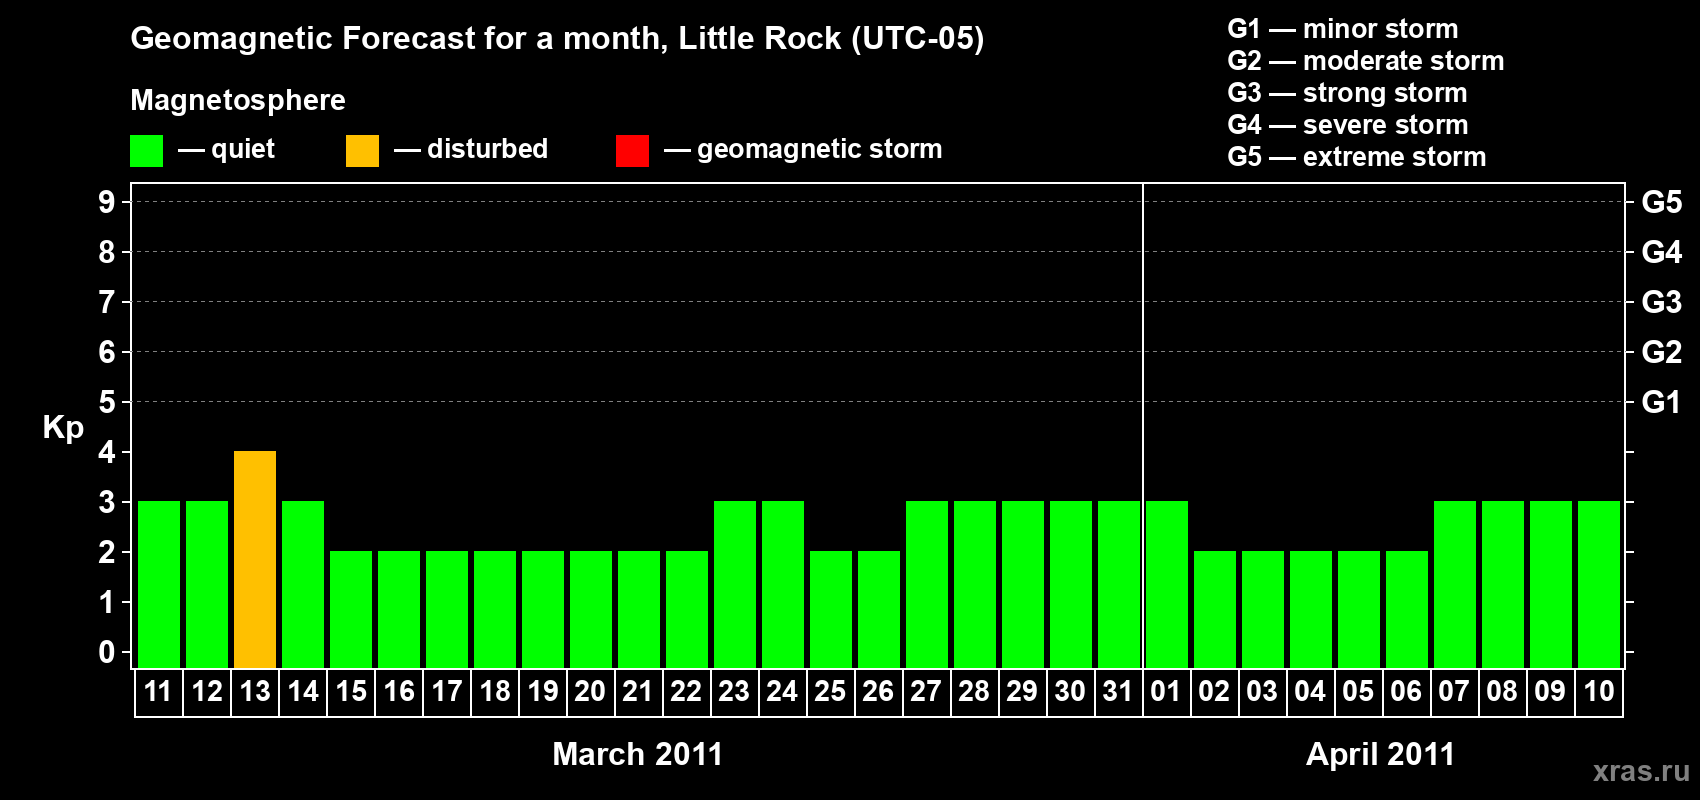Click the orange disturbed legend swatch
Image resolution: width=1700 pixels, height=800 pixels.
[362, 151]
